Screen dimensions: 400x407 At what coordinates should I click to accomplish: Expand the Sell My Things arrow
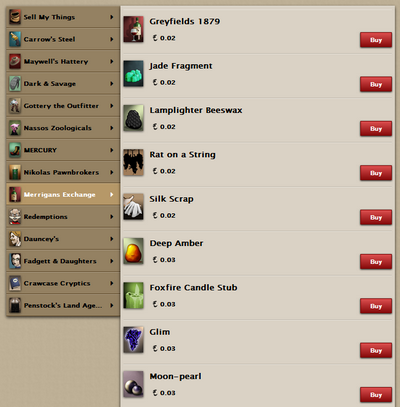[112, 17]
